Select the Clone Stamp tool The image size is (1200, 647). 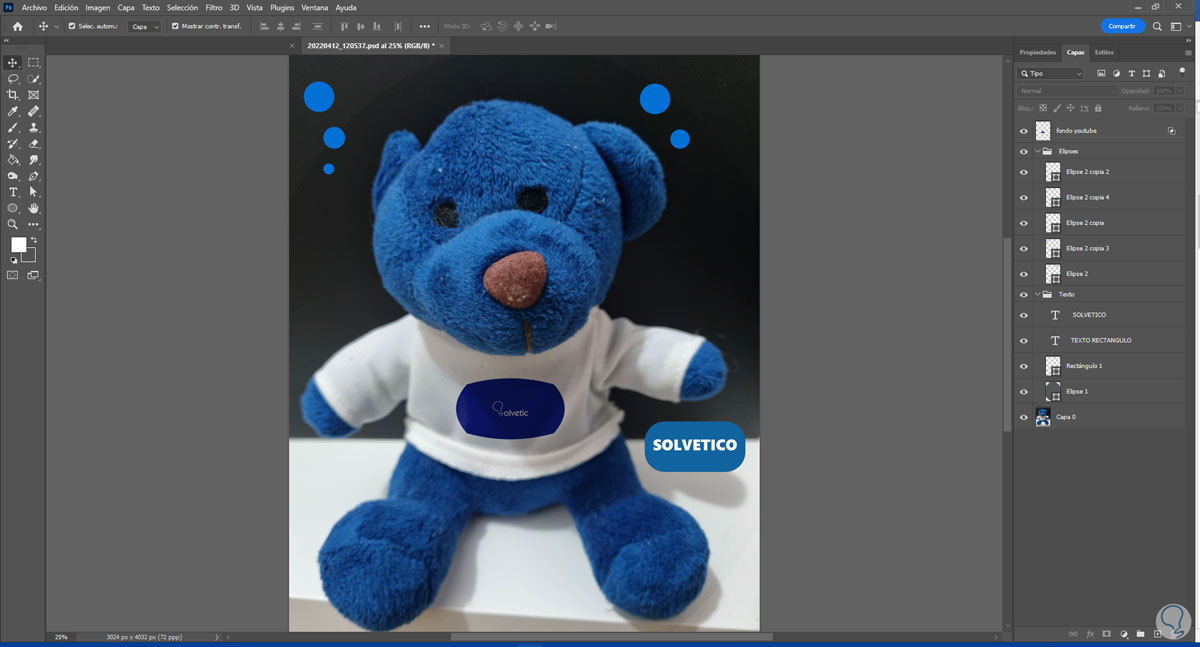point(34,127)
